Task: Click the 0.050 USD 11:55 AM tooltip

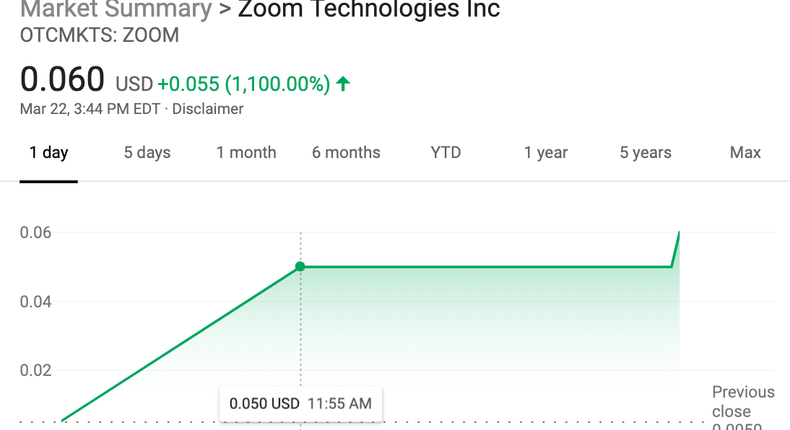Action: pos(300,404)
